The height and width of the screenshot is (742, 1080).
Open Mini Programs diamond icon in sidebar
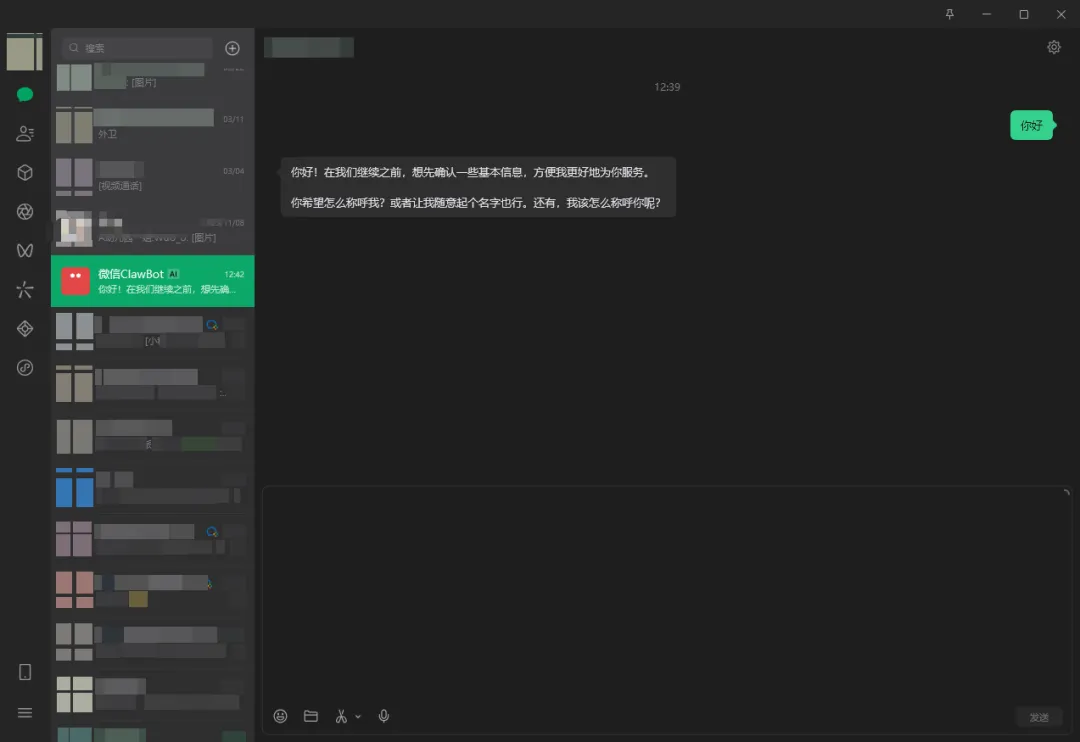pos(25,329)
